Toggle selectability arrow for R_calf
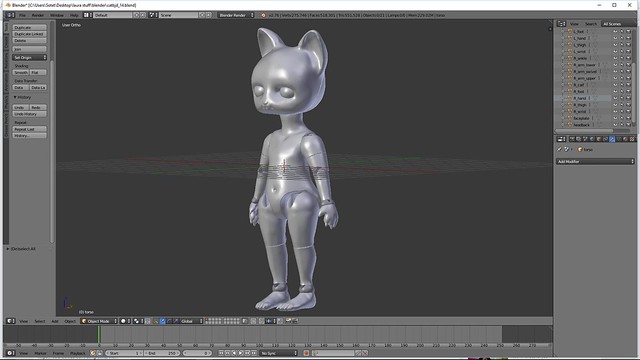This screenshot has width=640, height=360. point(622,84)
